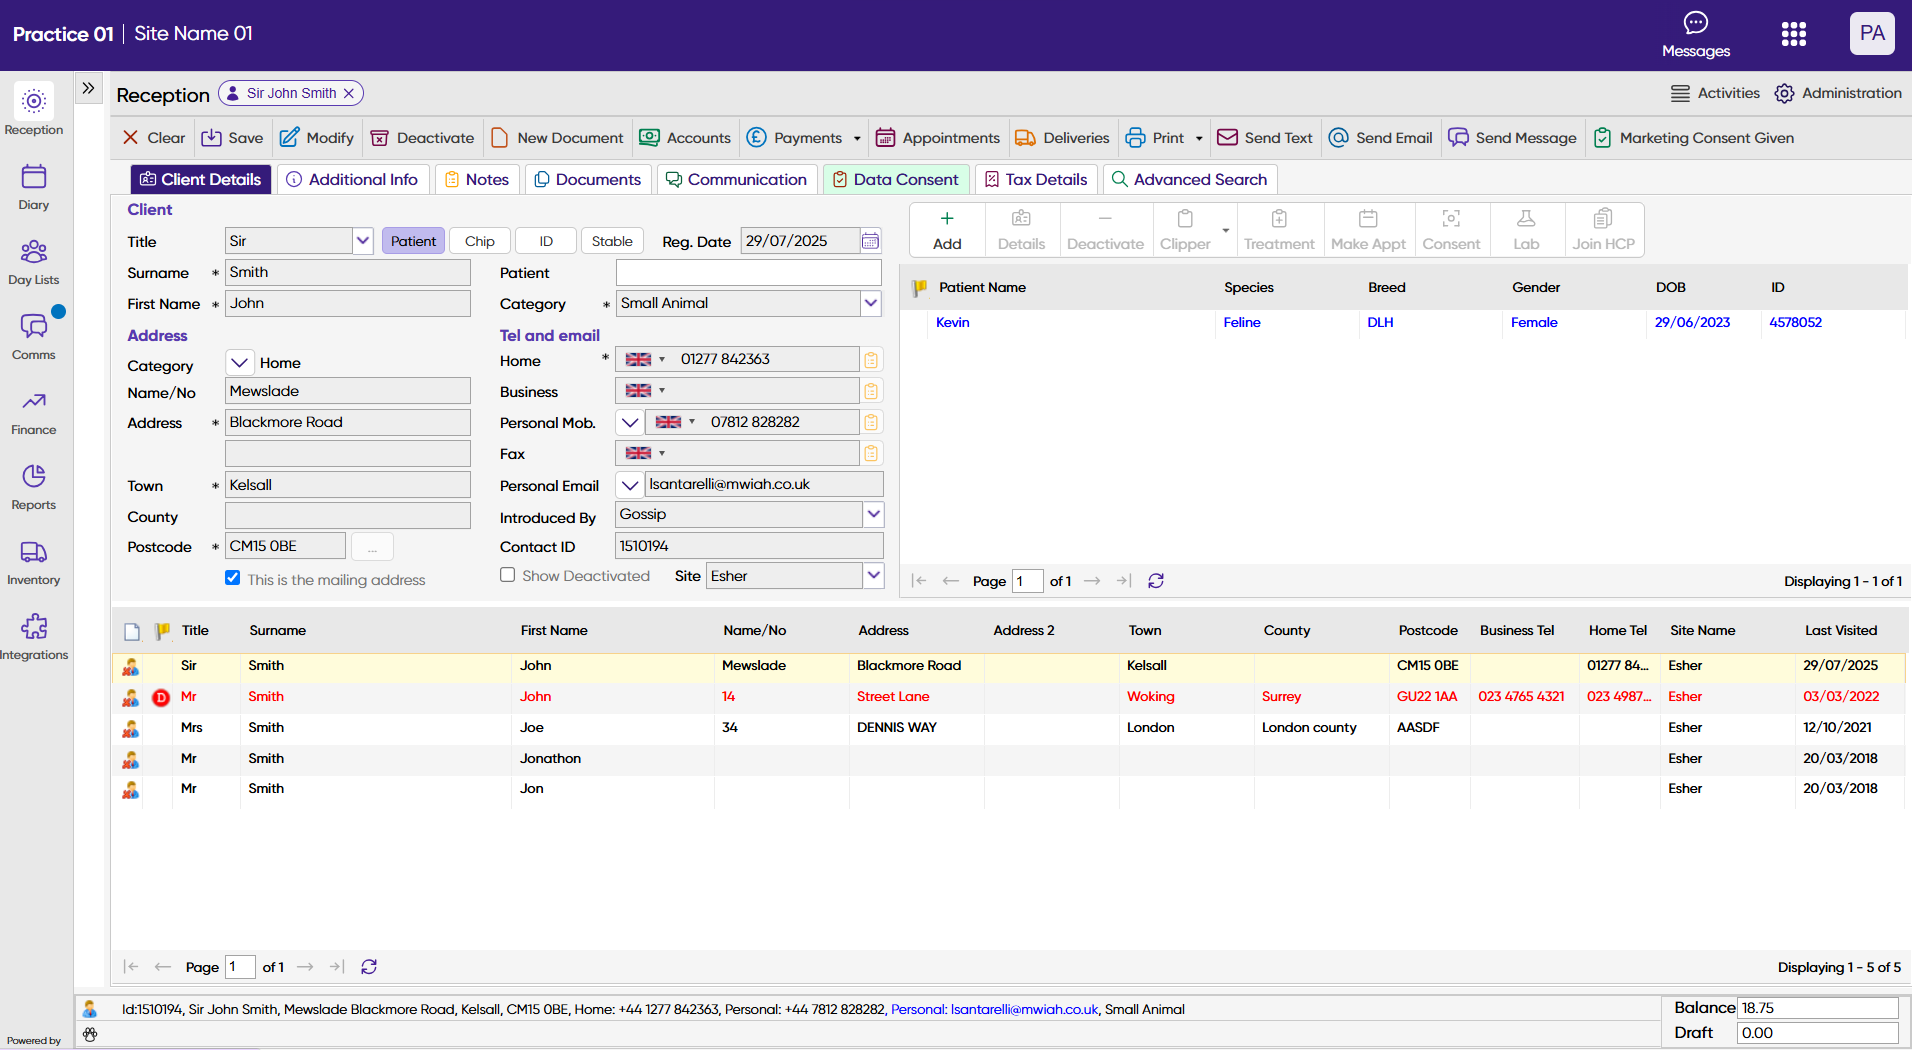Refresh the patient list grid
The height and width of the screenshot is (1050, 1912).
[1156, 581]
